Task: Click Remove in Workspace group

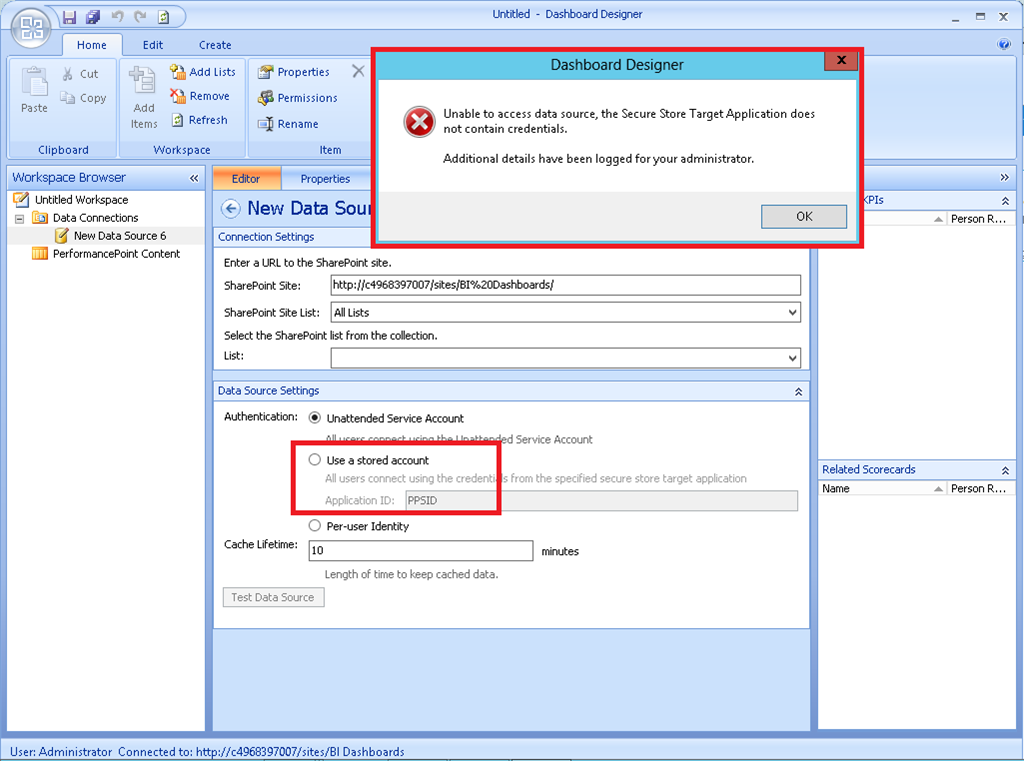Action: [x=200, y=96]
